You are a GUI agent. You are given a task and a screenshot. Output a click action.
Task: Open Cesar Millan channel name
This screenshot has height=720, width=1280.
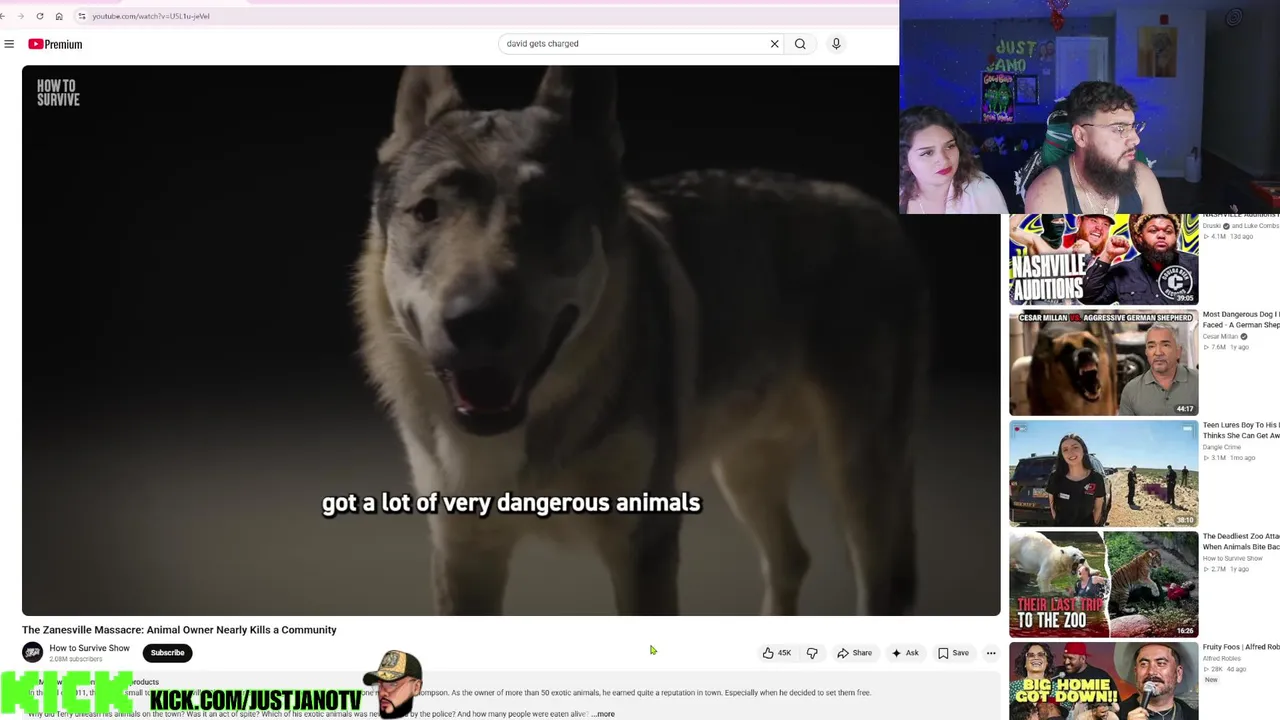coord(1220,337)
